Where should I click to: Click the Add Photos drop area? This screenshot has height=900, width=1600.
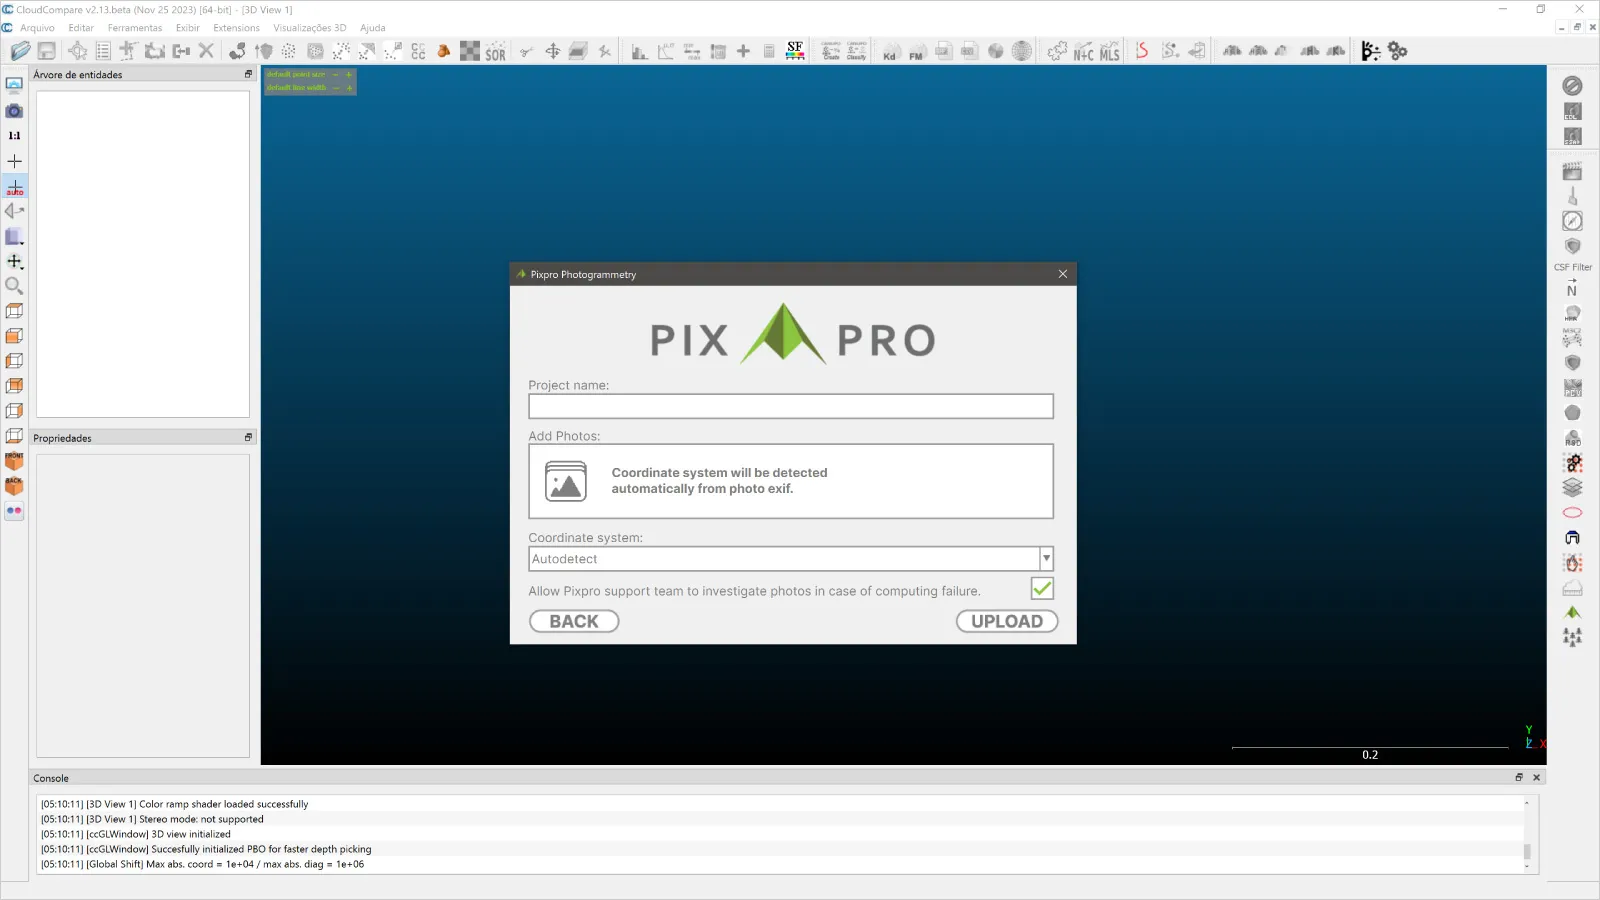coord(791,482)
